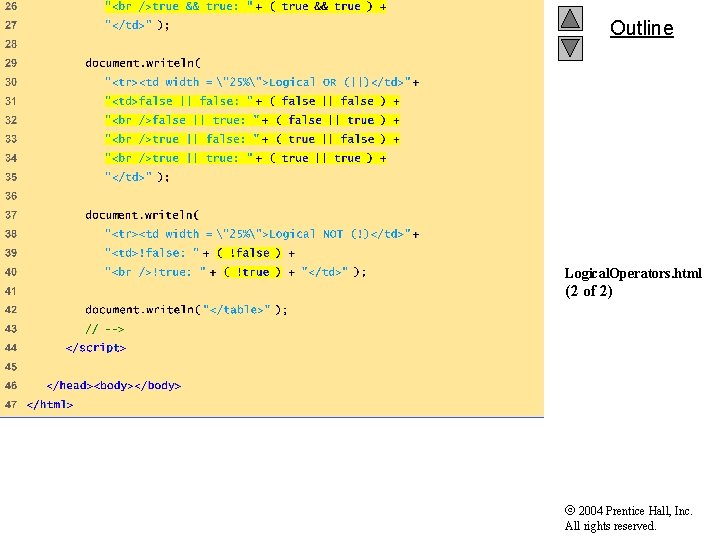The height and width of the screenshot is (540, 720).
Task: Click the document.writeln("</table>") statement
Action: tap(186, 310)
